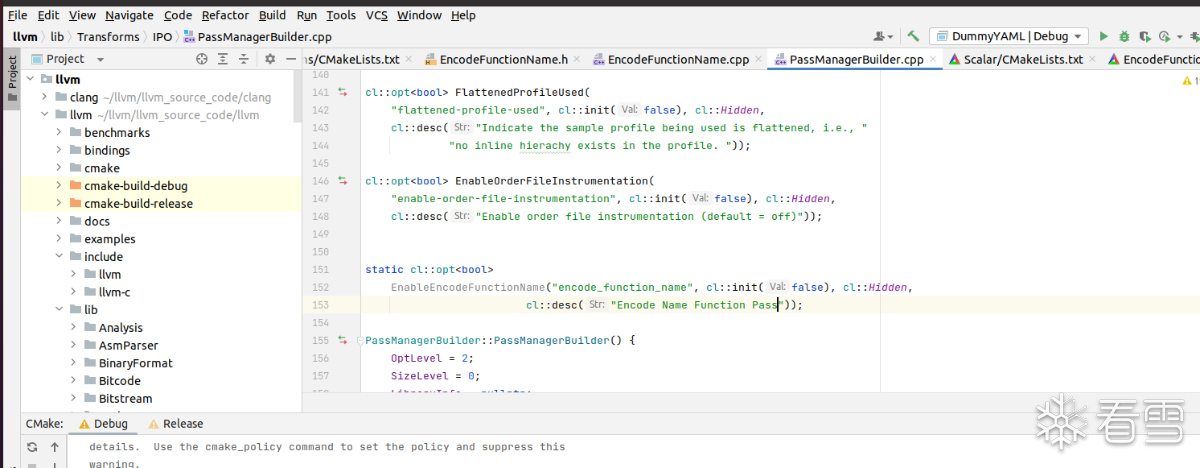1200x468 pixels.
Task: Collapse the include folder
Action: click(60, 256)
